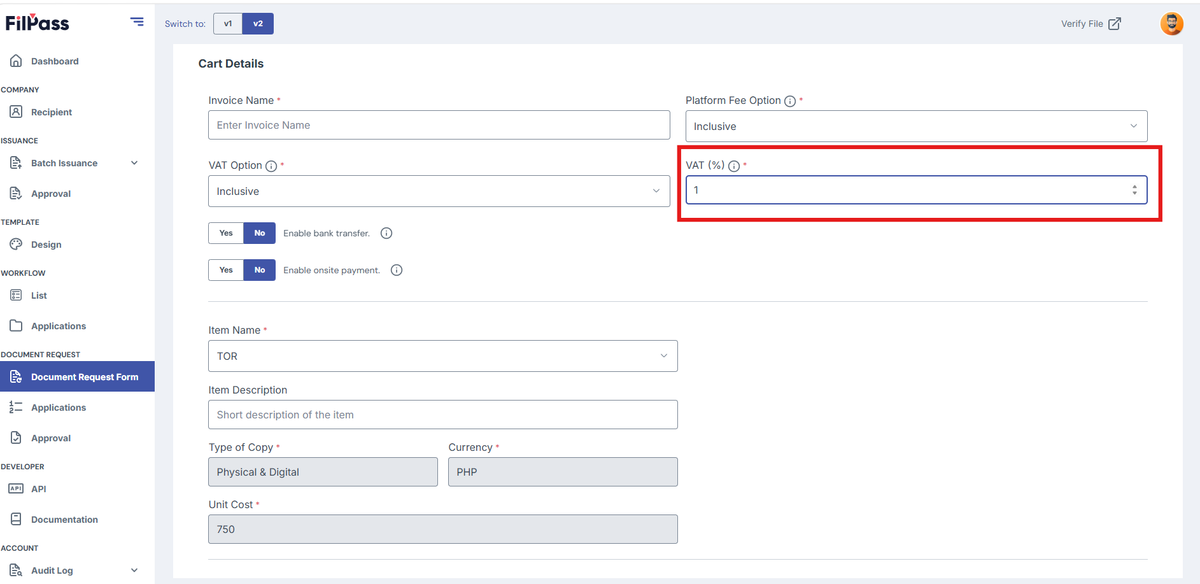The width and height of the screenshot is (1200, 584).
Task: Click the VAT (%) stepper arrows
Action: (1134, 190)
